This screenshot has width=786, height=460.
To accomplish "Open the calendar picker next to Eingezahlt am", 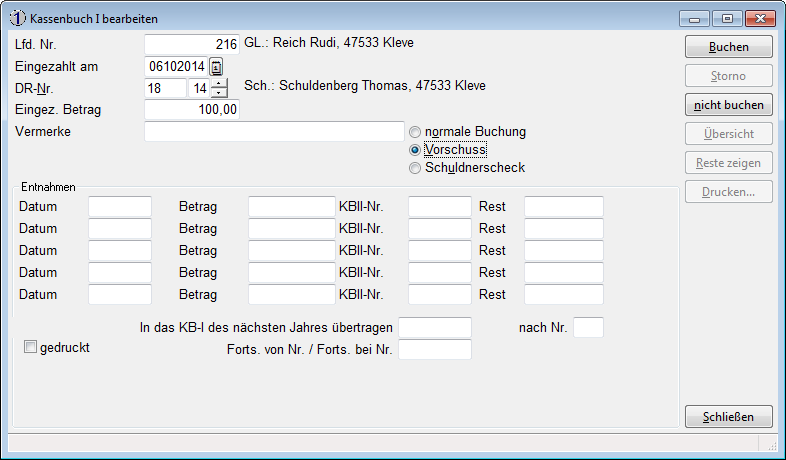I will (217, 66).
